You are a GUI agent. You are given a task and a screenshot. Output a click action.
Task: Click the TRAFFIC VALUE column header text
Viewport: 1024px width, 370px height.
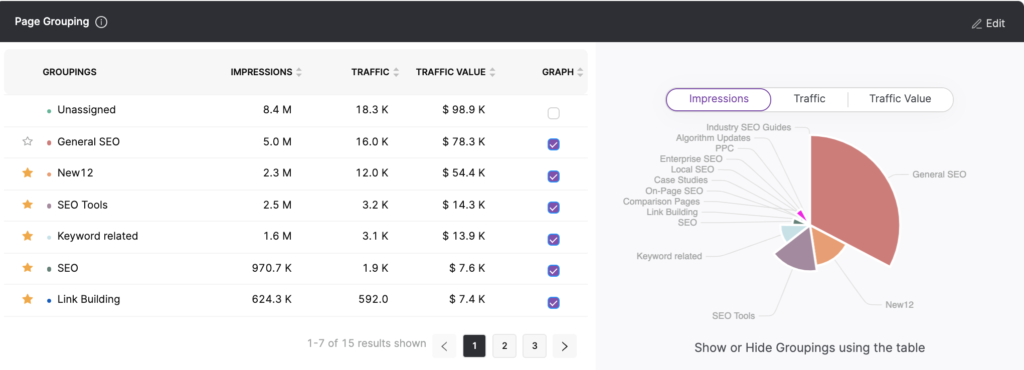tap(451, 72)
